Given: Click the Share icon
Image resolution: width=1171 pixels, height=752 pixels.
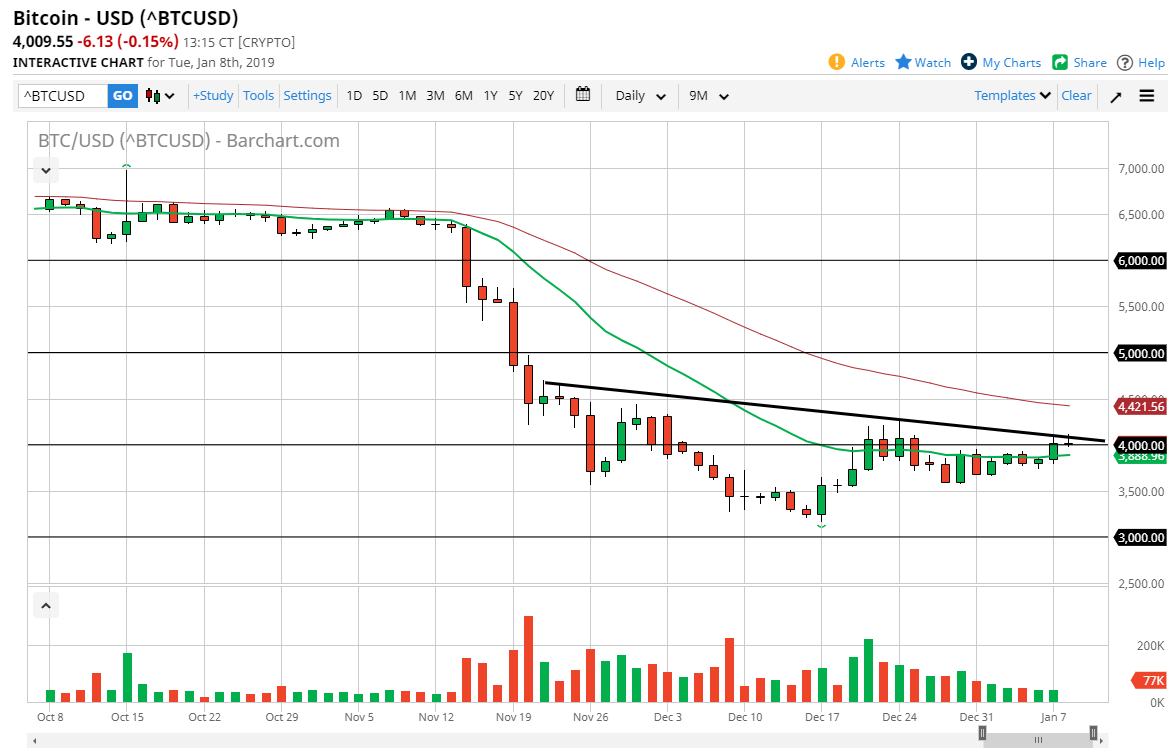Looking at the screenshot, I should (1060, 62).
